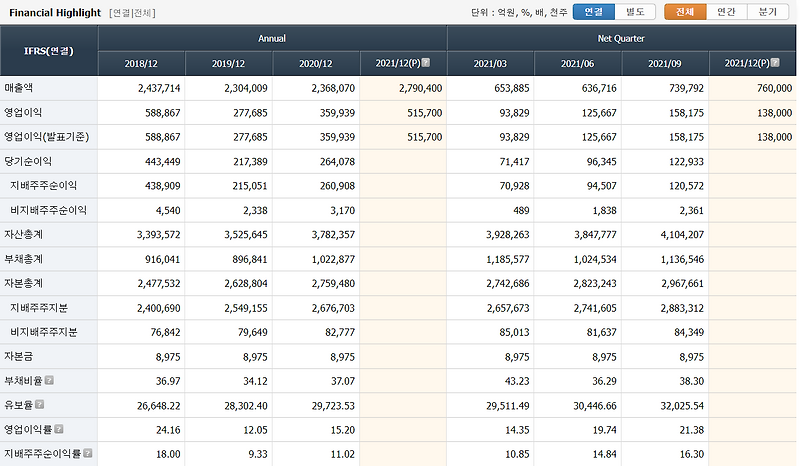Click the 비지배주주지분 row label
Image resolution: width=800 pixels, height=466 pixels.
[x=43, y=332]
